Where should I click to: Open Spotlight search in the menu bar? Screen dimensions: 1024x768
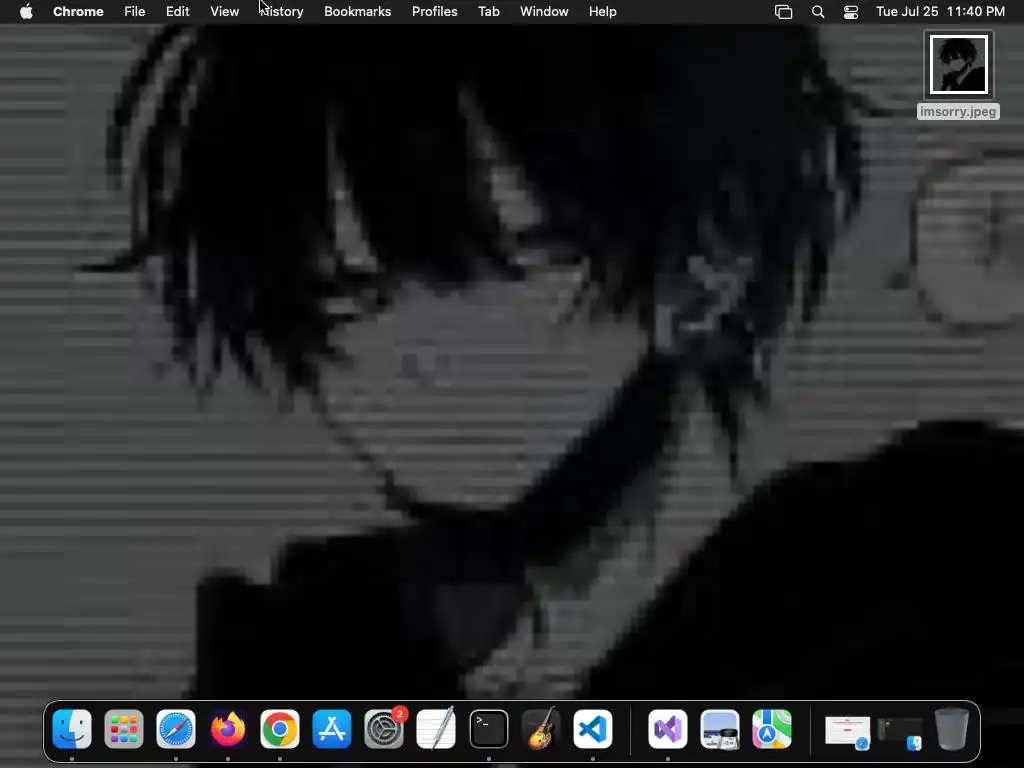coord(818,12)
